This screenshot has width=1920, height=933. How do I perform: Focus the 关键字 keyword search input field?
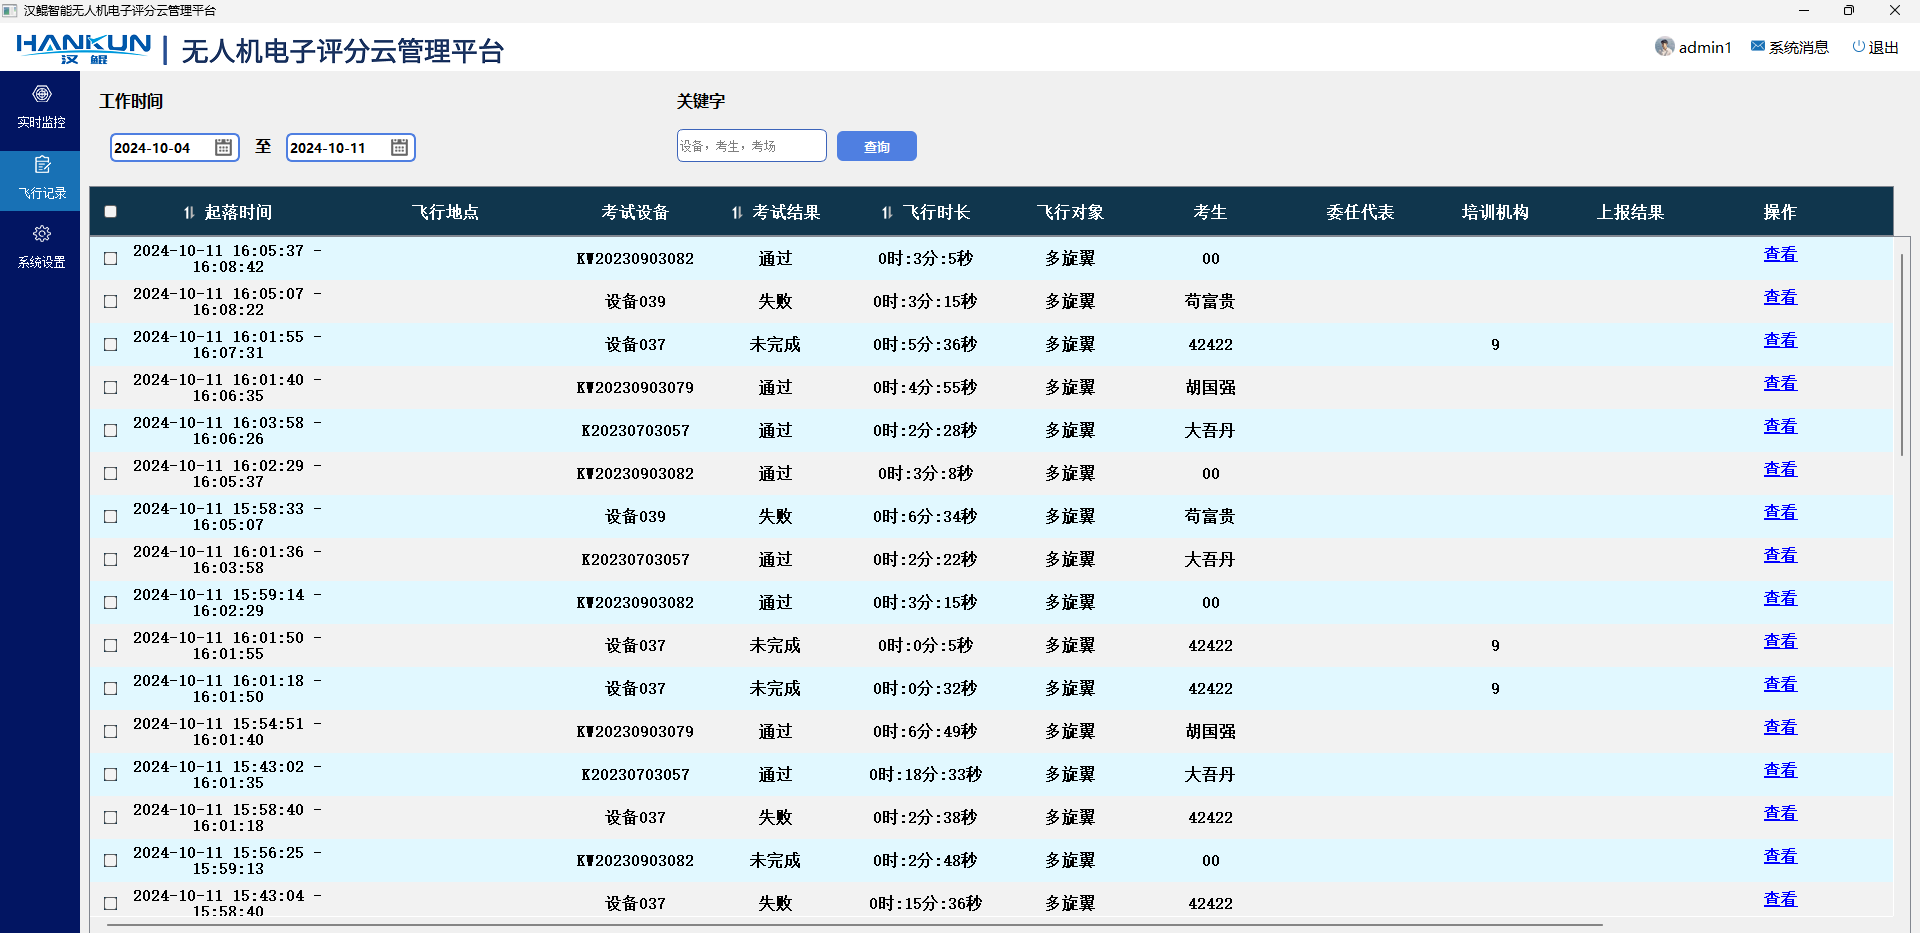(x=751, y=146)
